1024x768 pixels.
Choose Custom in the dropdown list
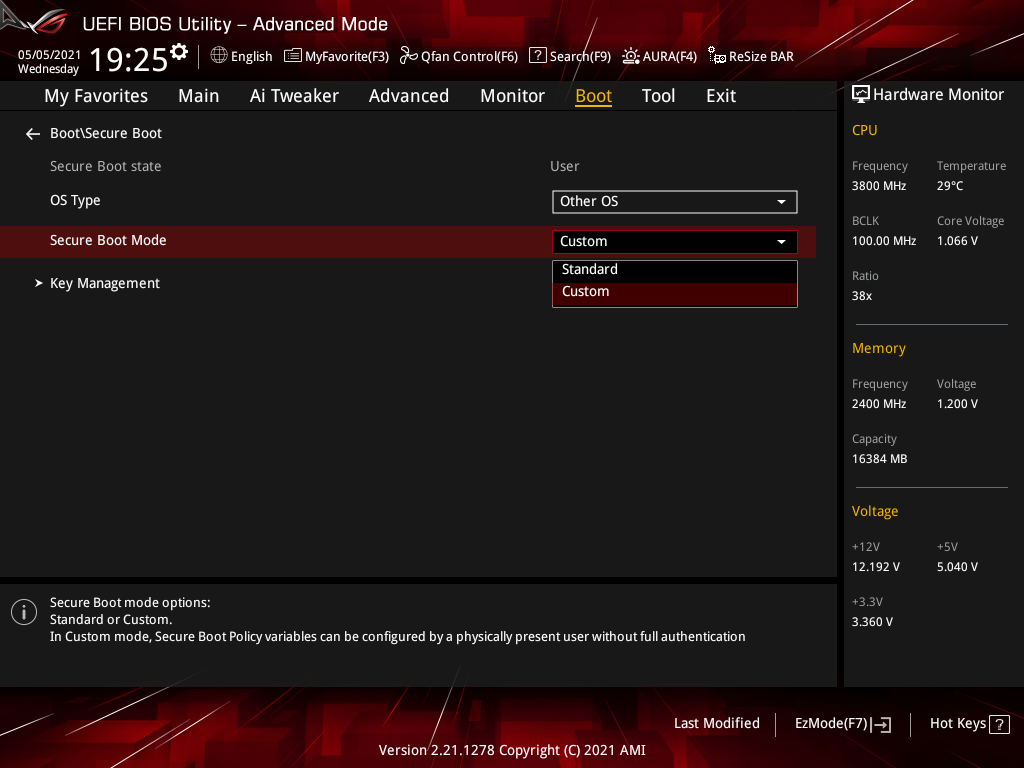(675, 293)
